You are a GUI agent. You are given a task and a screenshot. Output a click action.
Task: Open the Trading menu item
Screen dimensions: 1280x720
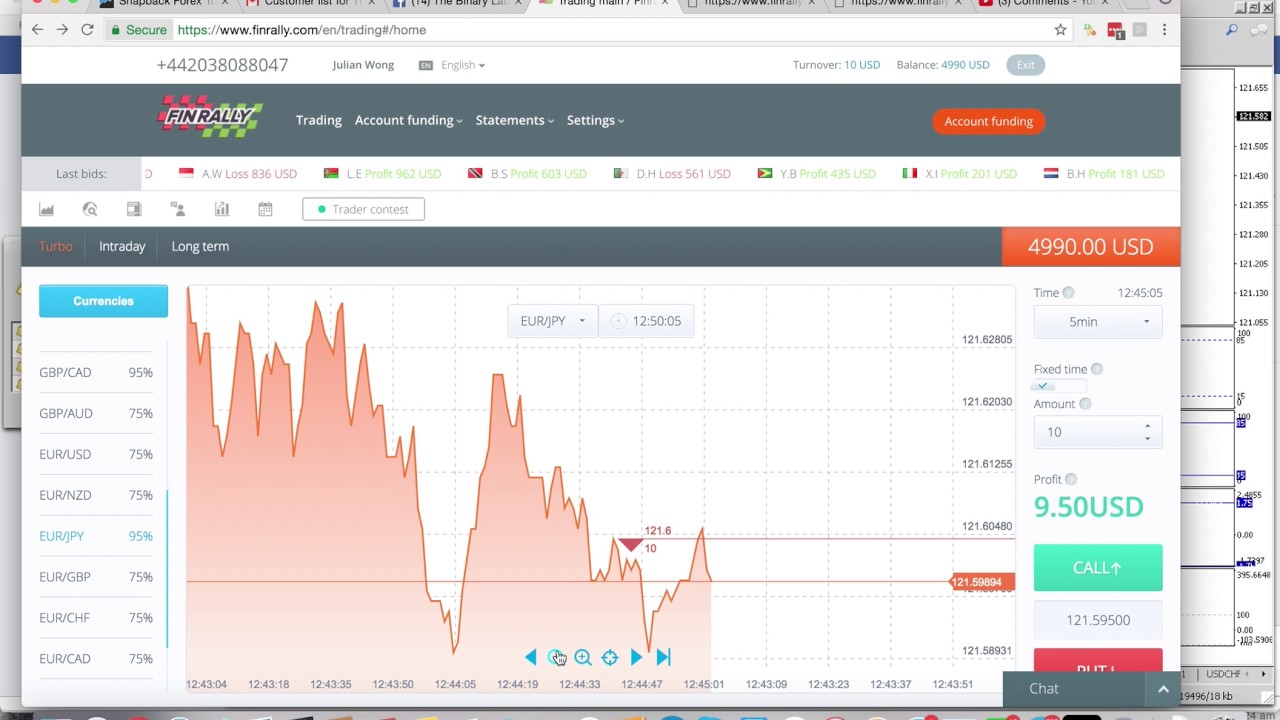(x=318, y=120)
